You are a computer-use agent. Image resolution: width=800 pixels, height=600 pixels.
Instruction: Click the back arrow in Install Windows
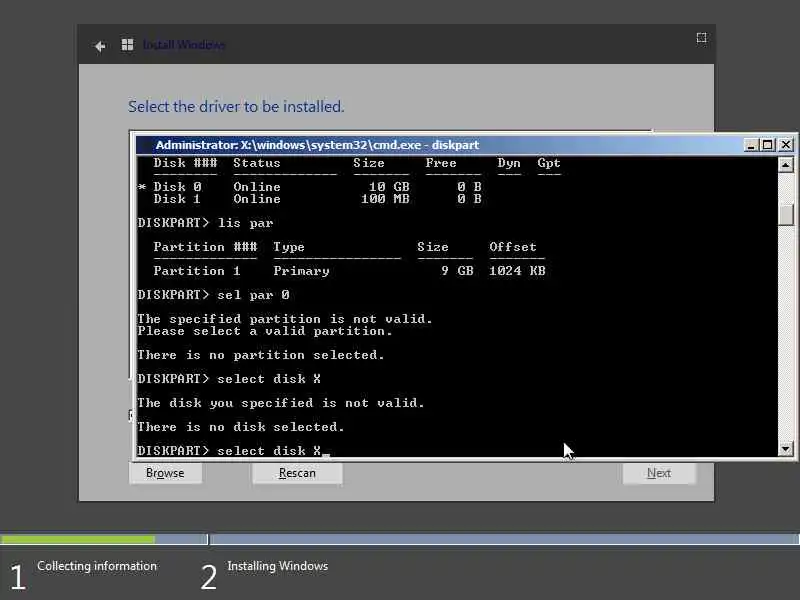[x=99, y=46]
